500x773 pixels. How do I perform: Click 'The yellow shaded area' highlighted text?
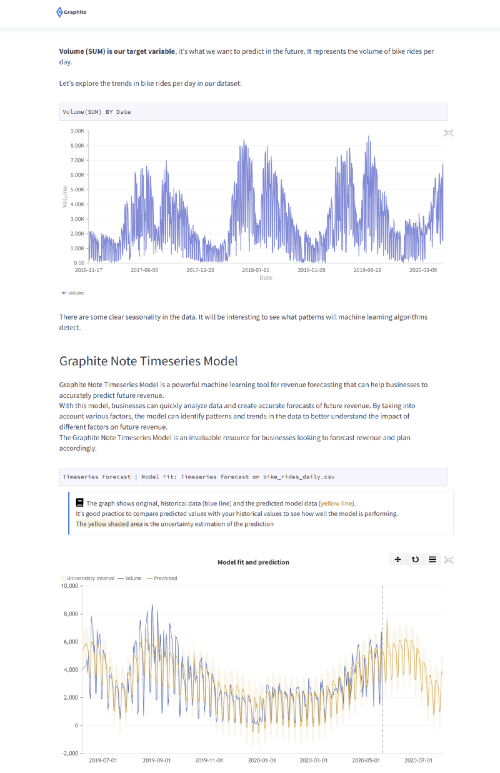pos(109,524)
